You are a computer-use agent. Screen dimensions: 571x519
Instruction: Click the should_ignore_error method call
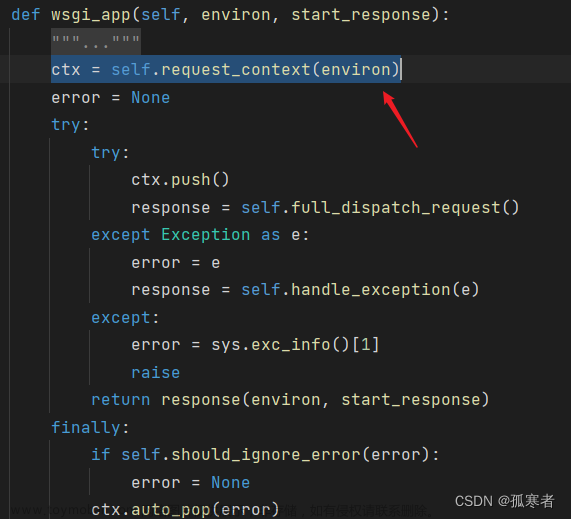pos(266,455)
